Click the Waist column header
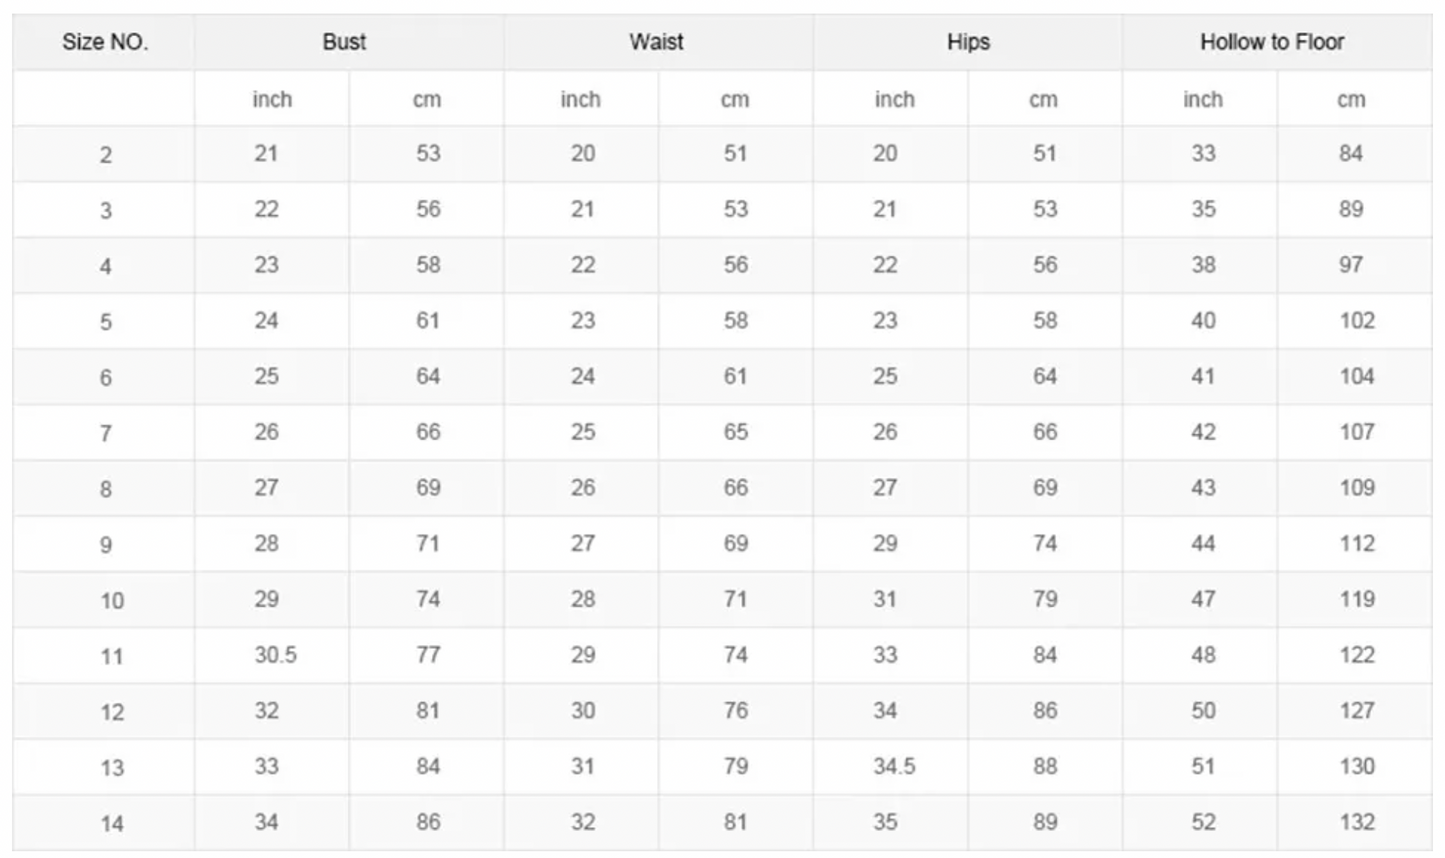1445x858 pixels. 656,42
